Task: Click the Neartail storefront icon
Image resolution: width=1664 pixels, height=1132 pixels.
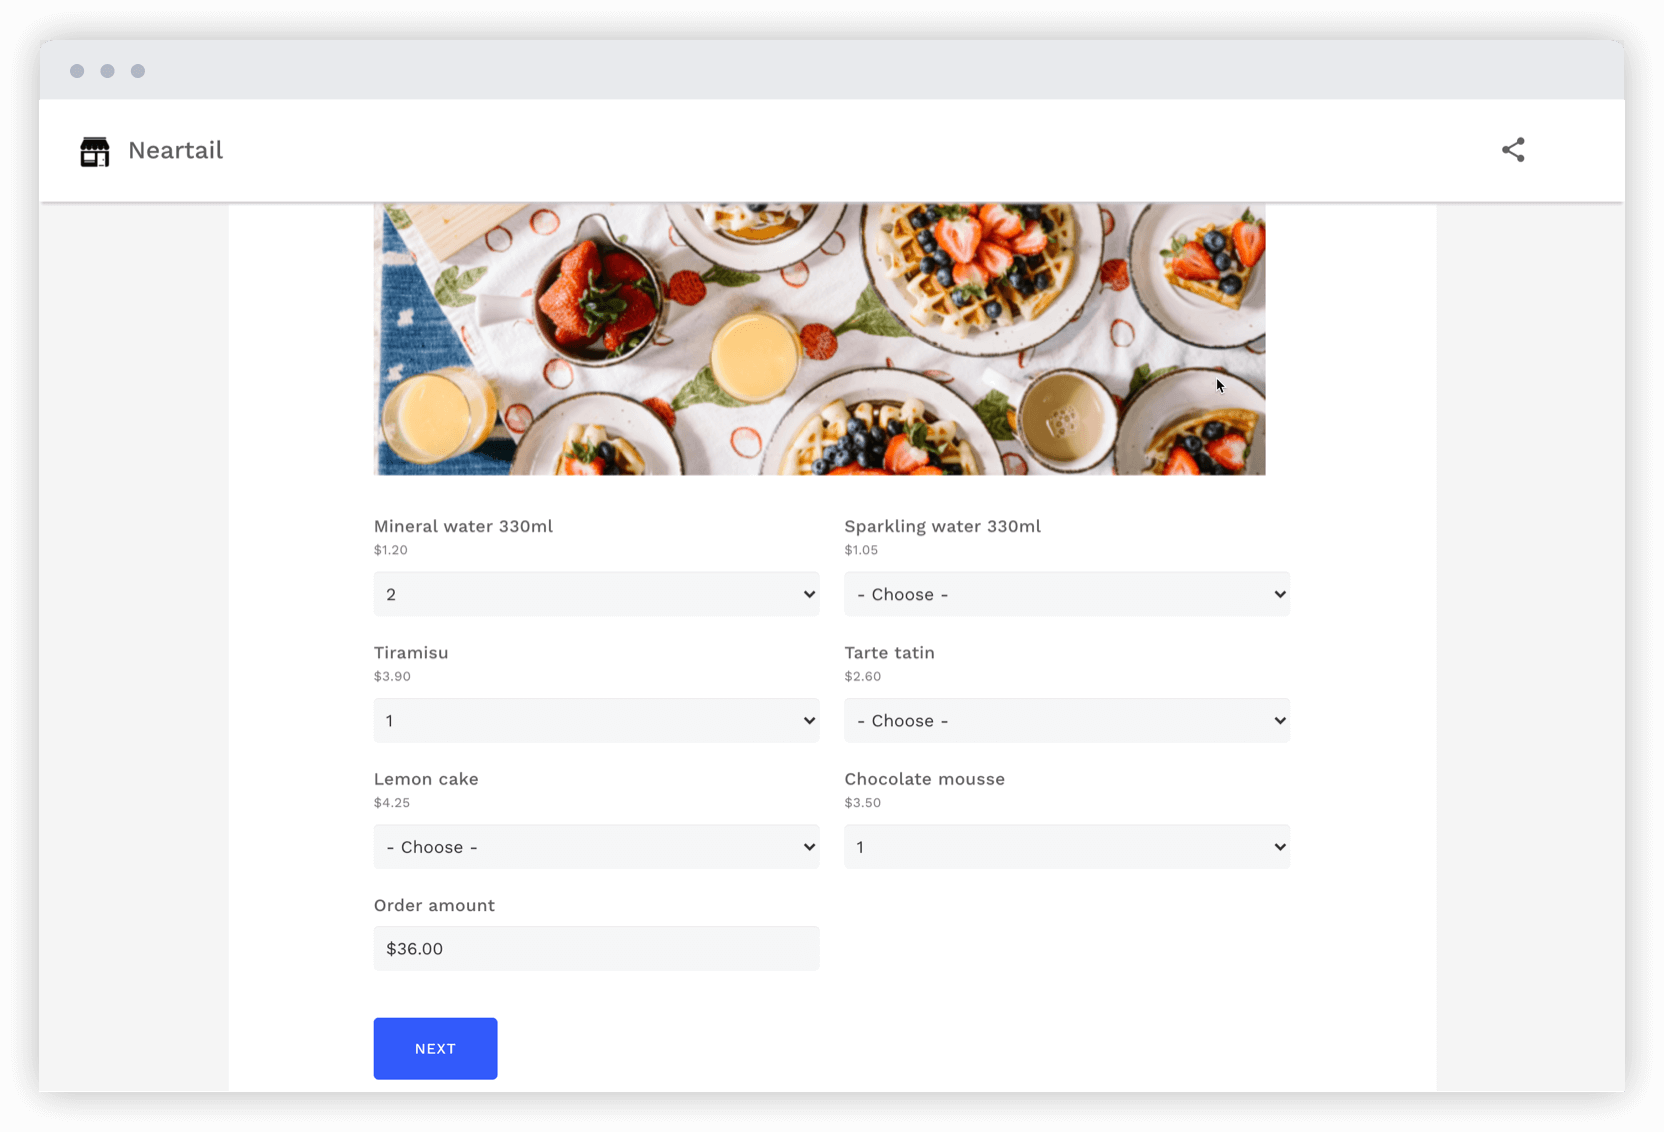Action: tap(95, 150)
